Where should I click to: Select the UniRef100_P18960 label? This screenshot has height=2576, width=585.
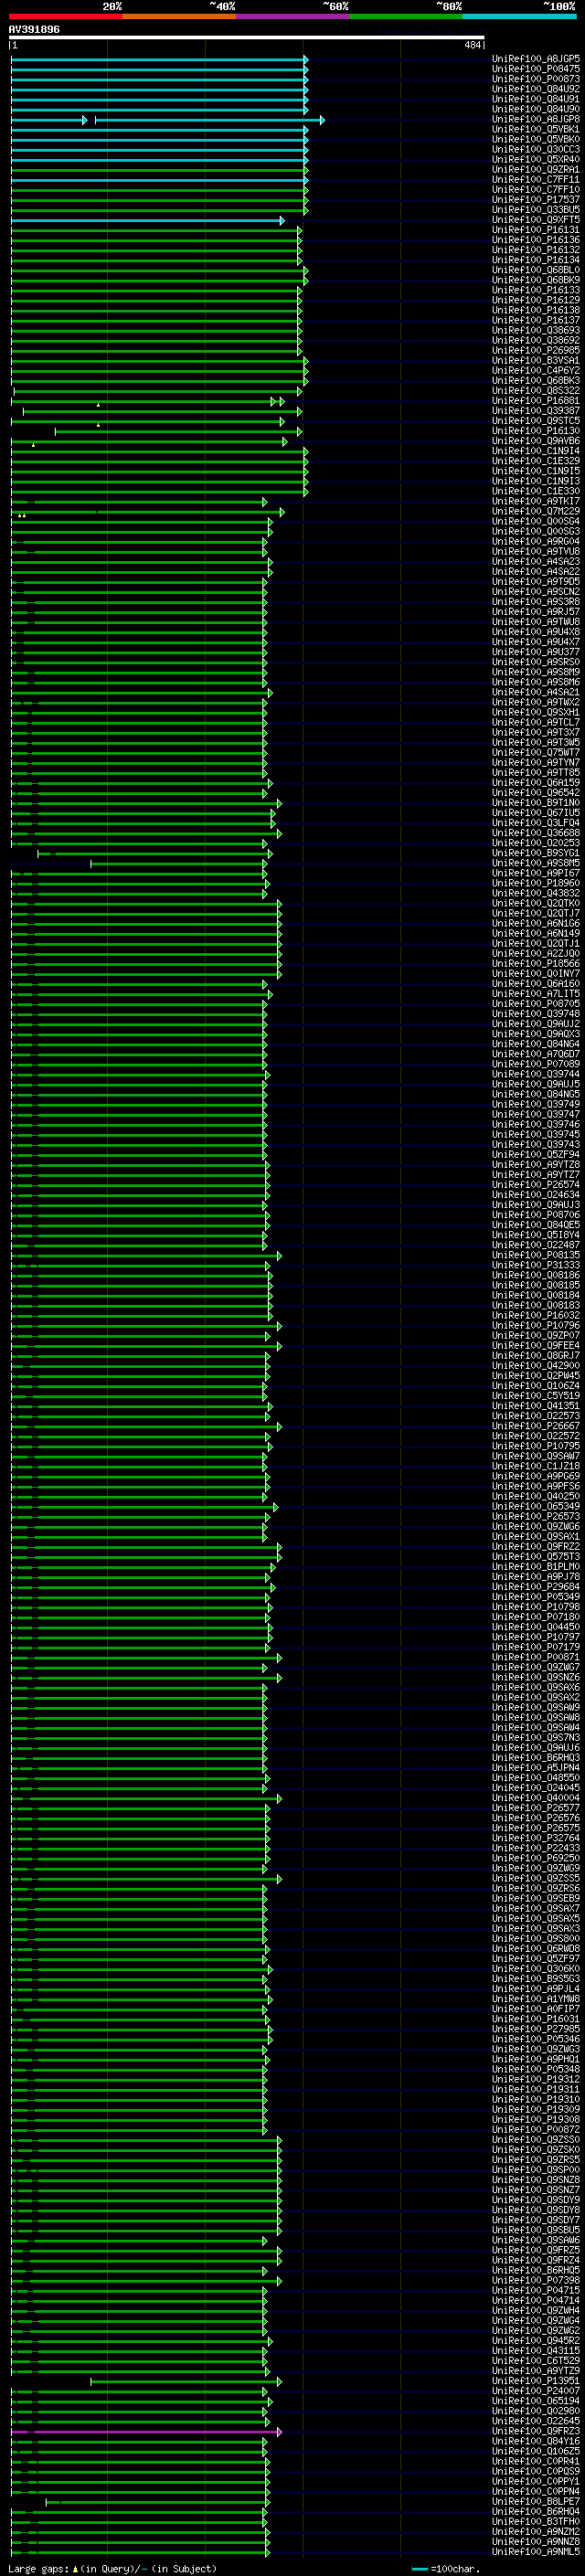click(x=535, y=883)
